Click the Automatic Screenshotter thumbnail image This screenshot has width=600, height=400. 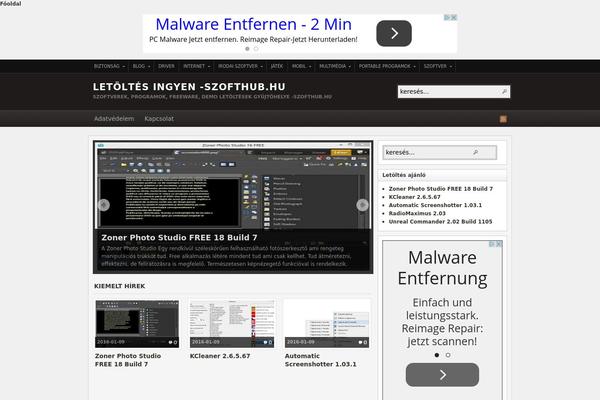tap(327, 324)
